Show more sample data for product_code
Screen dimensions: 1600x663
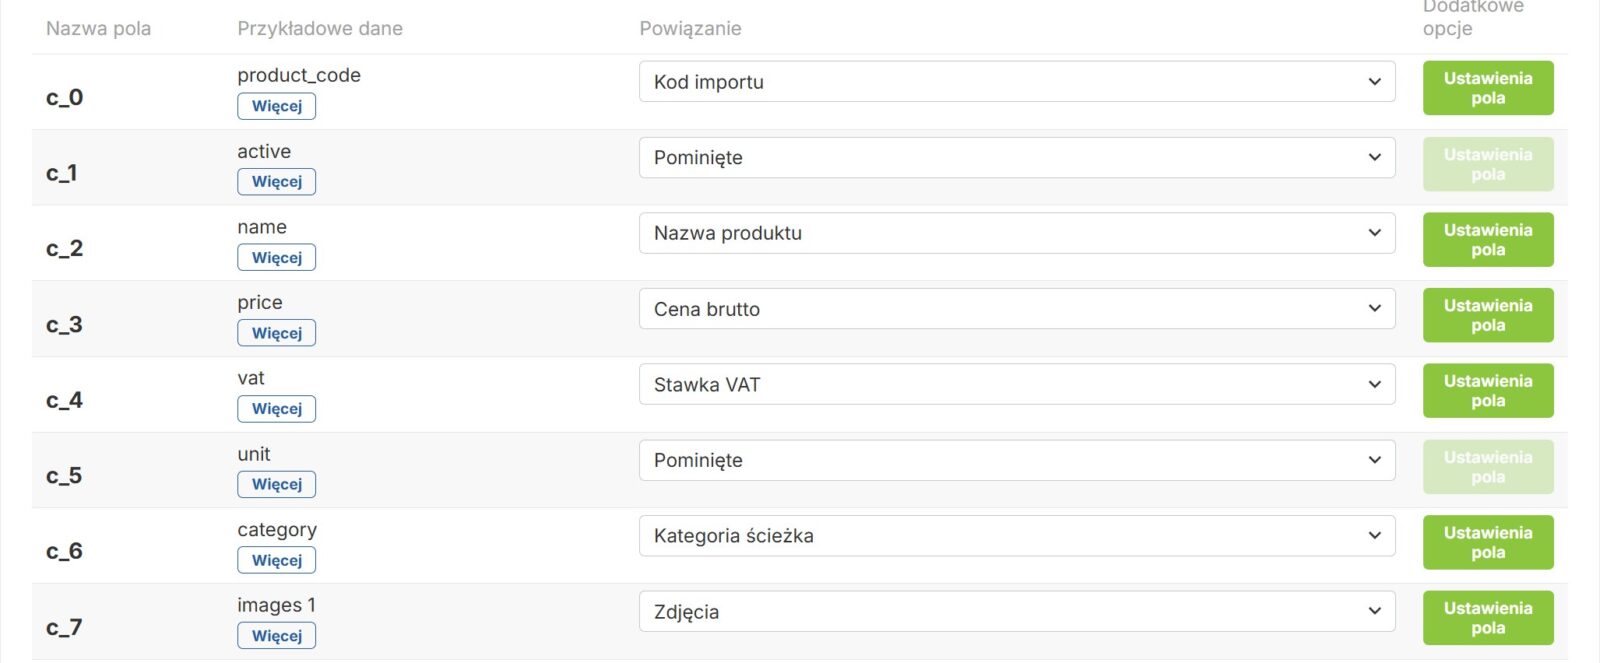[x=276, y=106]
